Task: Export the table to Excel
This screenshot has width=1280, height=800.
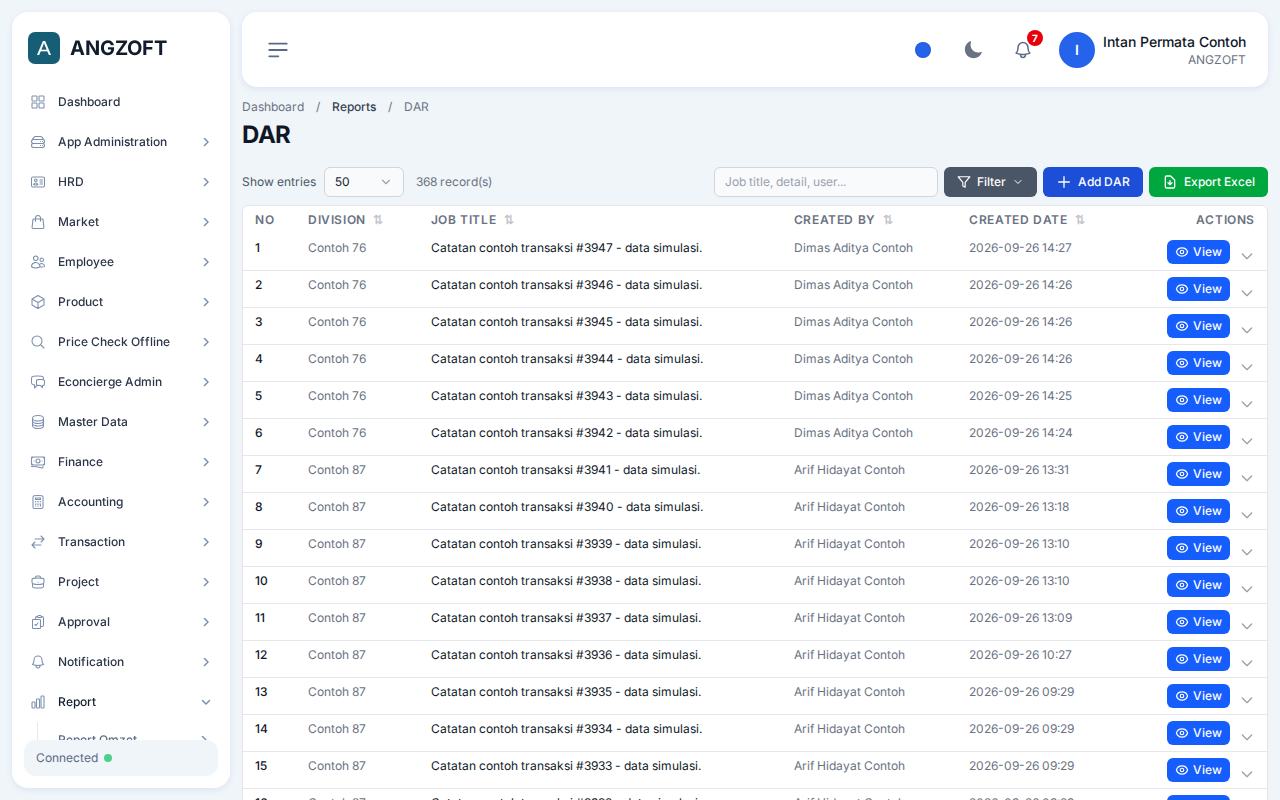Action: 1208,182
